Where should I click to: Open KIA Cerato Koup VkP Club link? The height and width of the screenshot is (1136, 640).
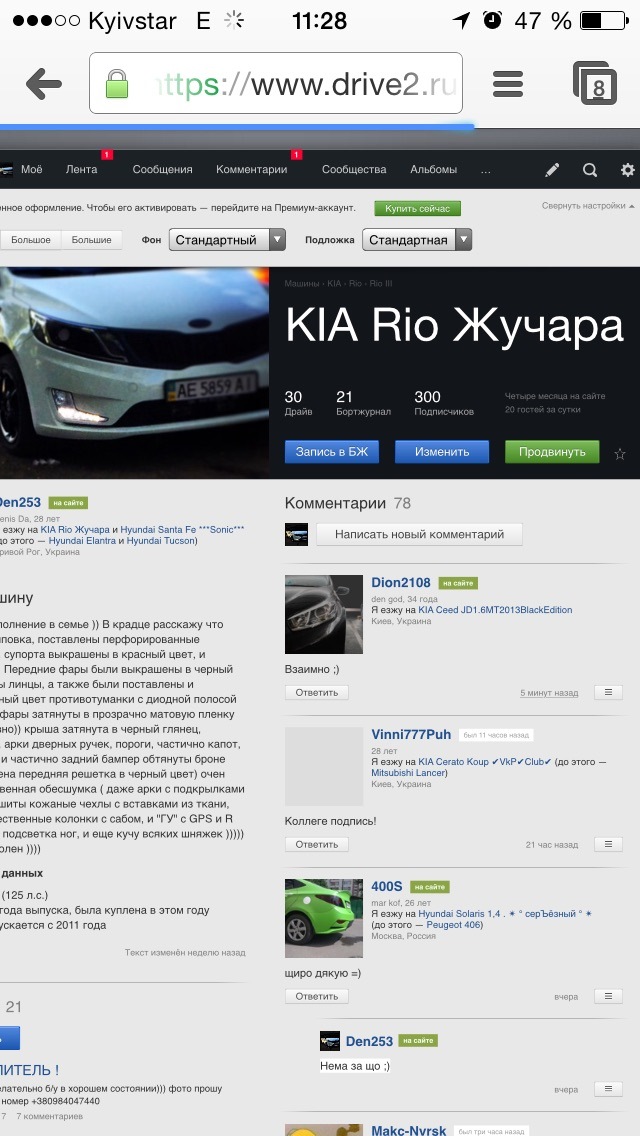(485, 762)
